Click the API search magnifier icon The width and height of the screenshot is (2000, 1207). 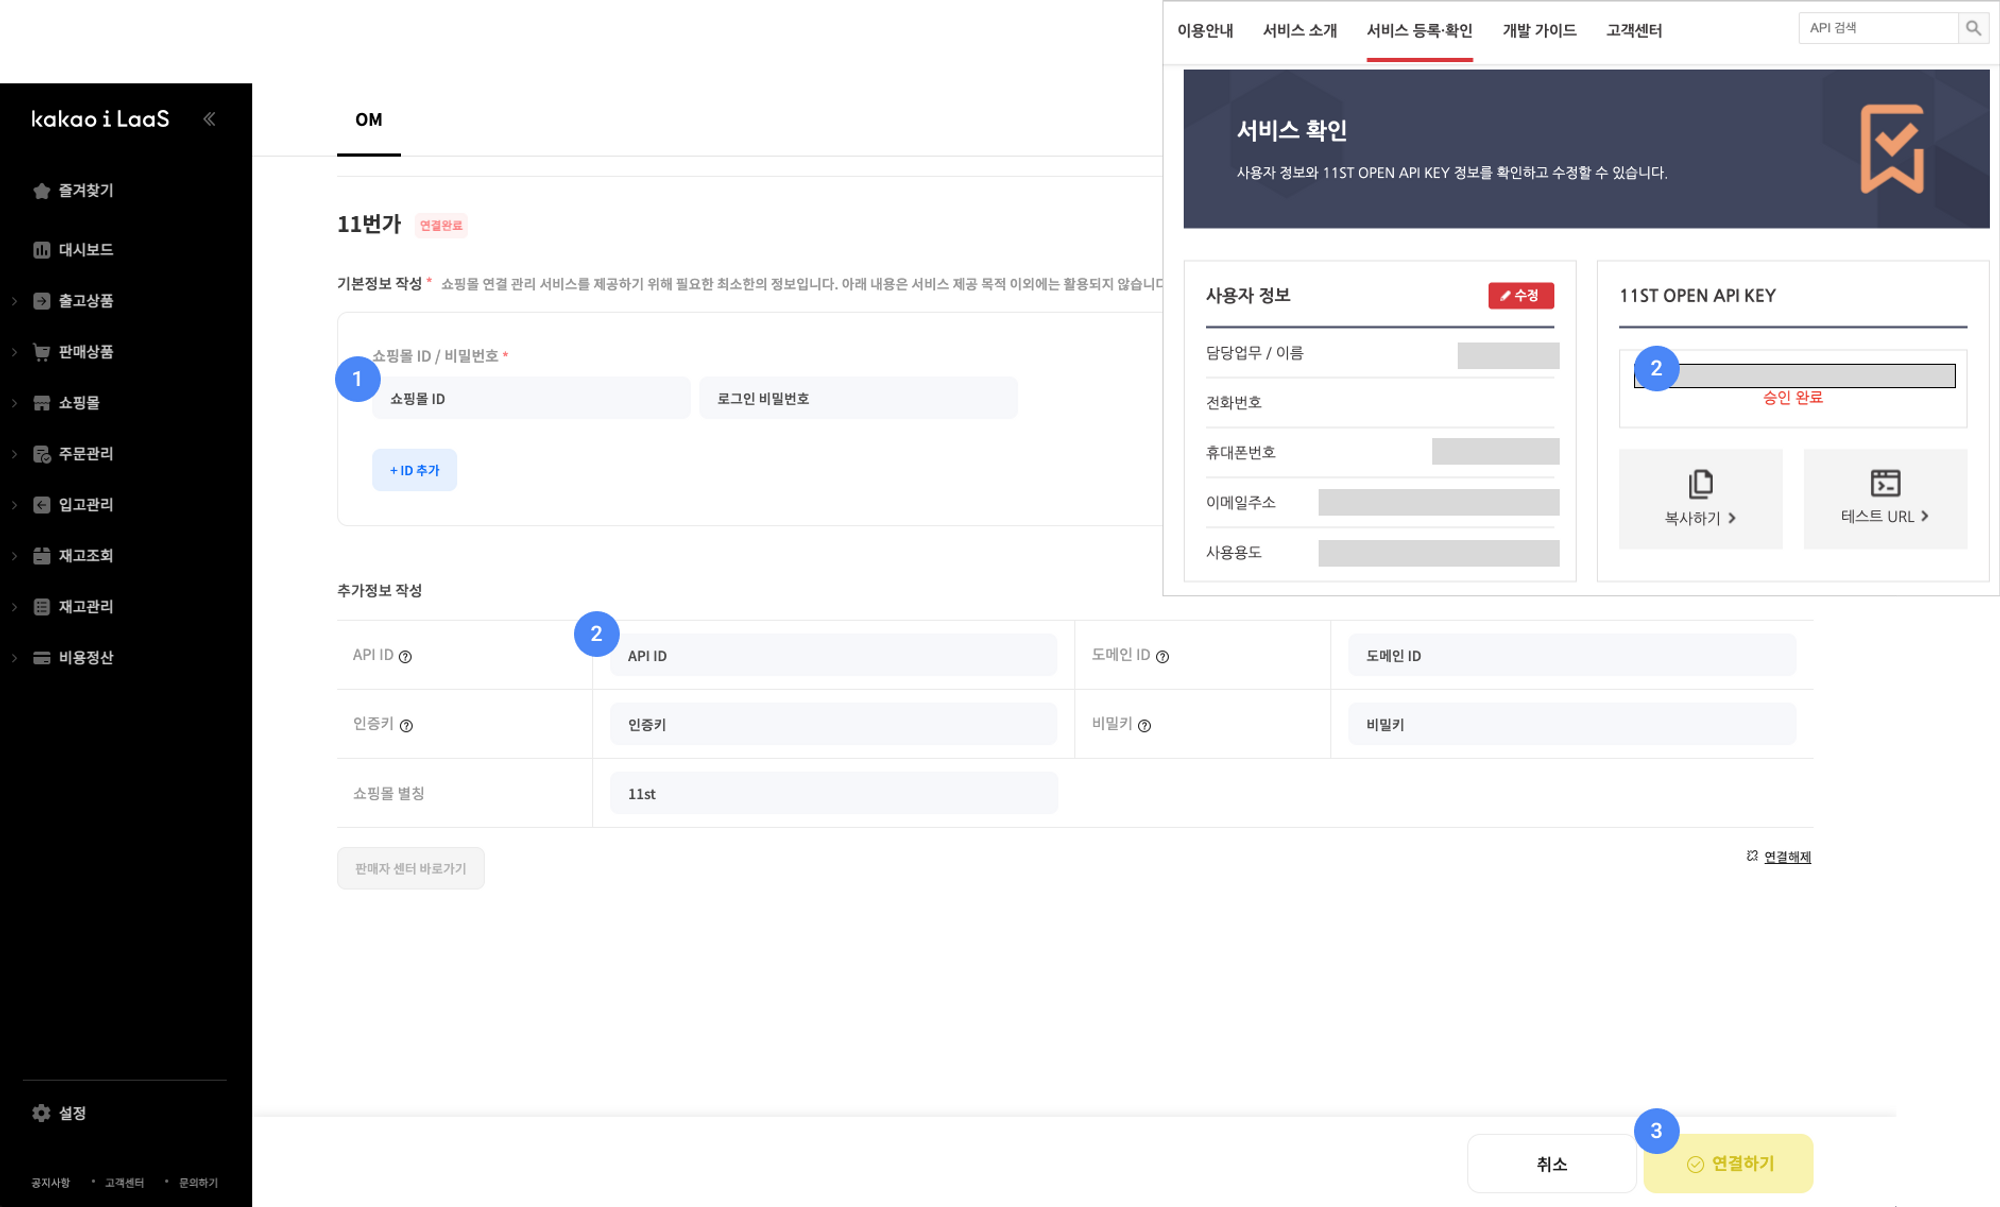pos(1972,28)
